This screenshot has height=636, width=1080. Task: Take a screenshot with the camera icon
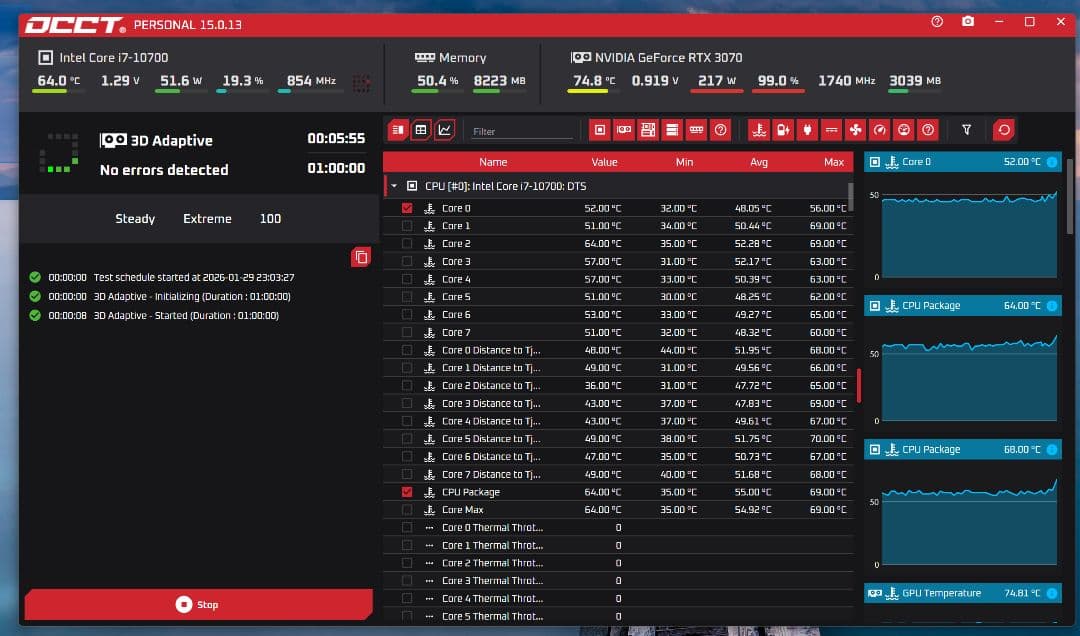(967, 22)
